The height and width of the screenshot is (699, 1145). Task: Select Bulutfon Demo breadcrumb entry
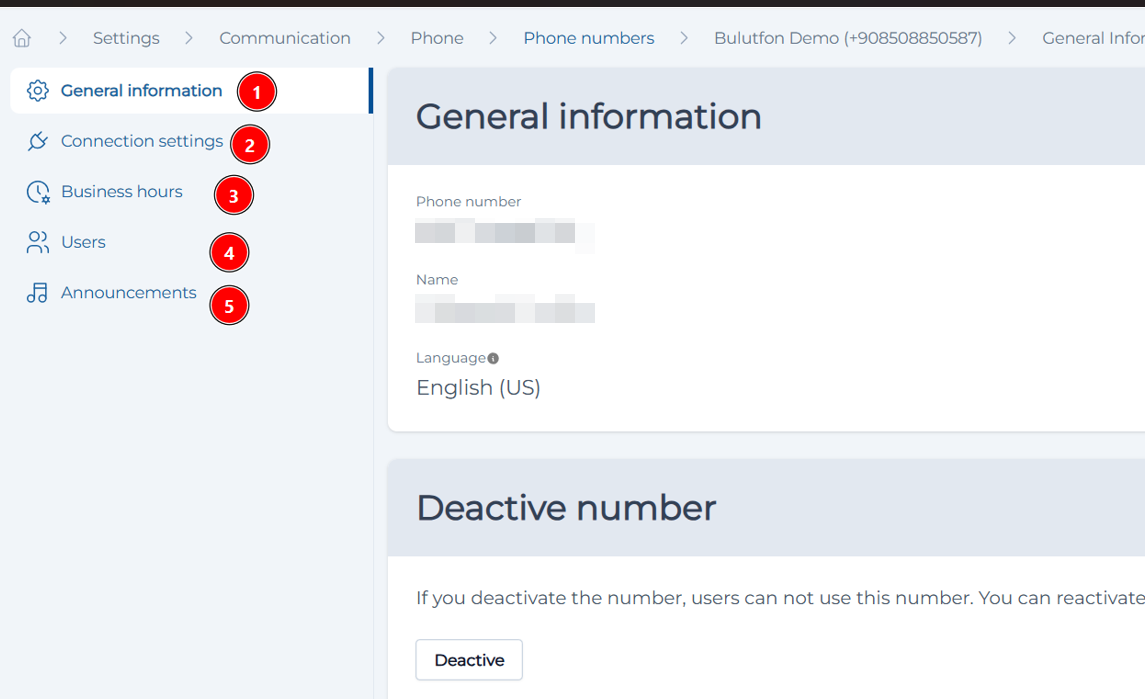848,38
